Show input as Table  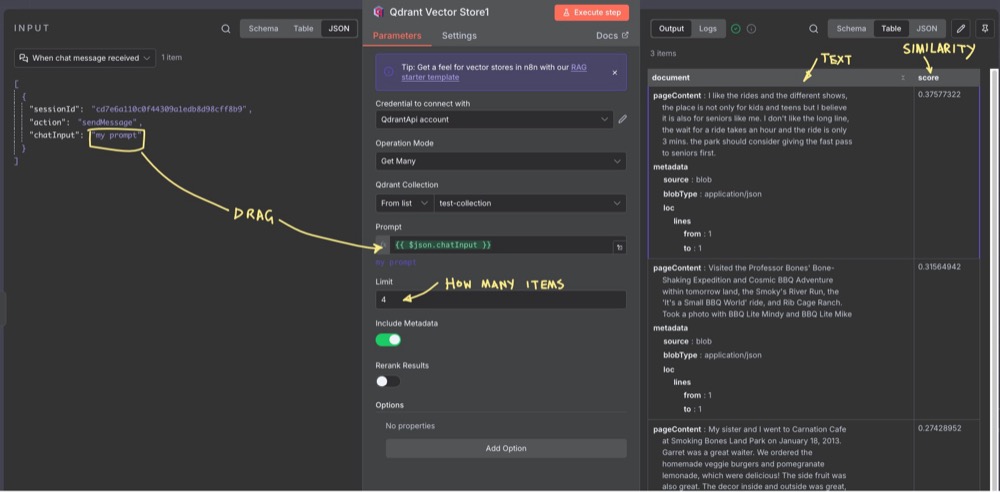tap(303, 29)
